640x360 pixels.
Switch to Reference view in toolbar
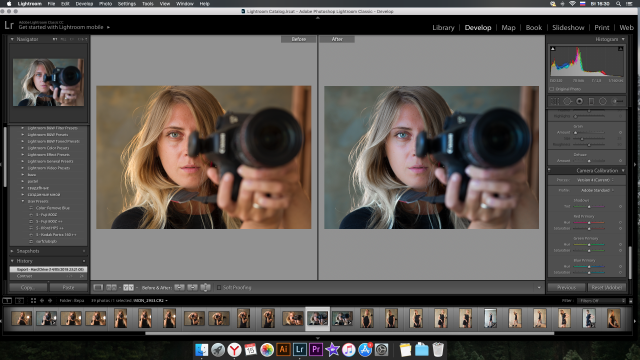(x=111, y=287)
